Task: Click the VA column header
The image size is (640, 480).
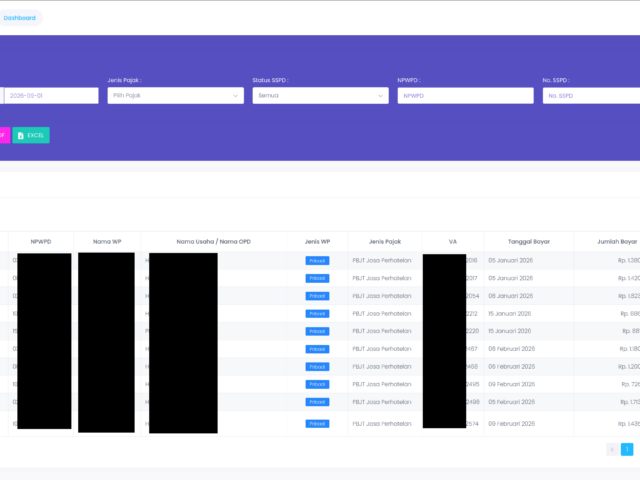Action: pyautogui.click(x=453, y=242)
